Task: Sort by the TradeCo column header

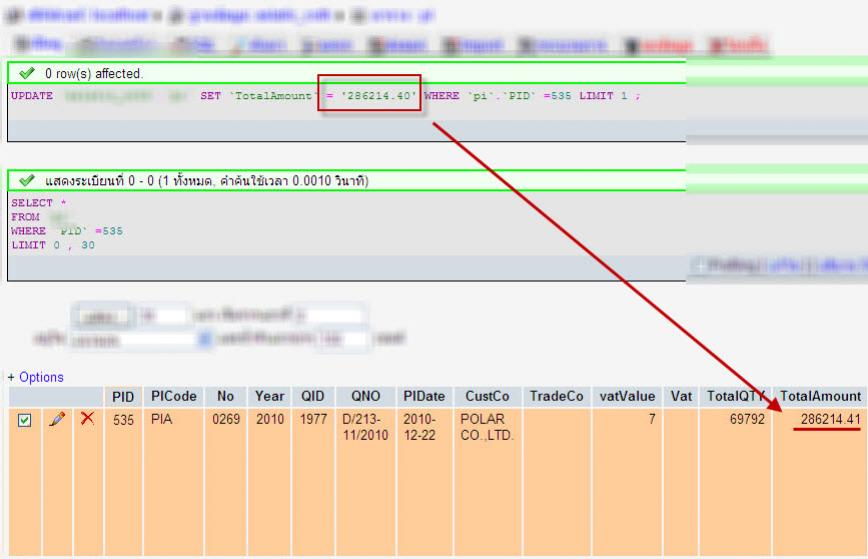Action: pos(556,396)
